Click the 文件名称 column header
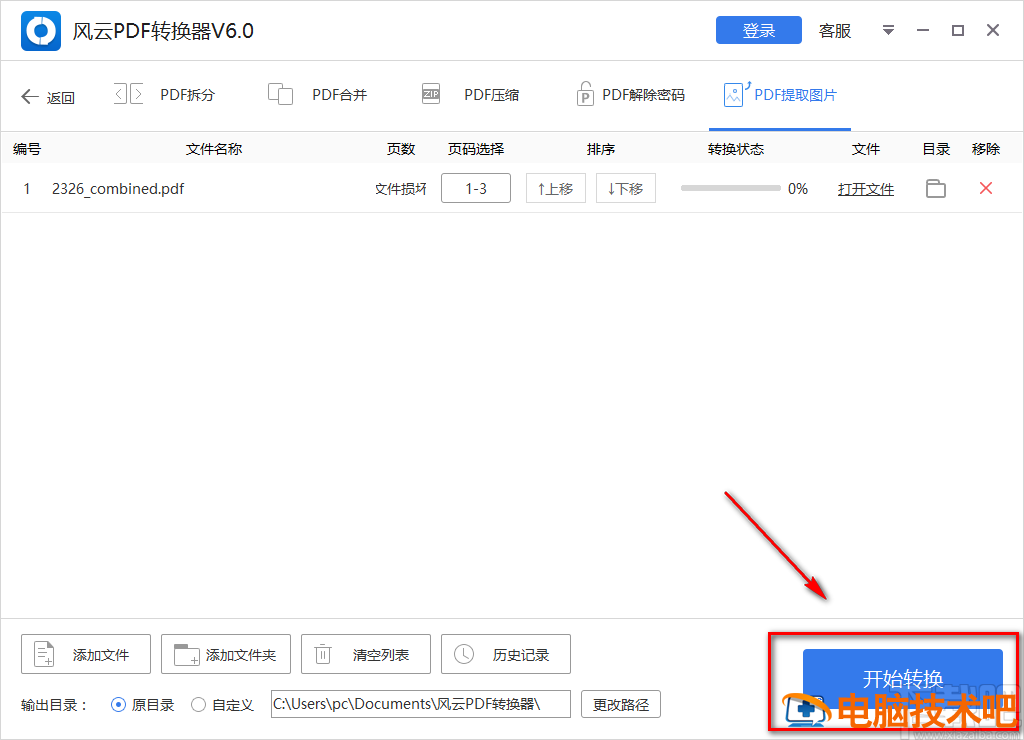Image resolution: width=1024 pixels, height=740 pixels. pos(214,149)
